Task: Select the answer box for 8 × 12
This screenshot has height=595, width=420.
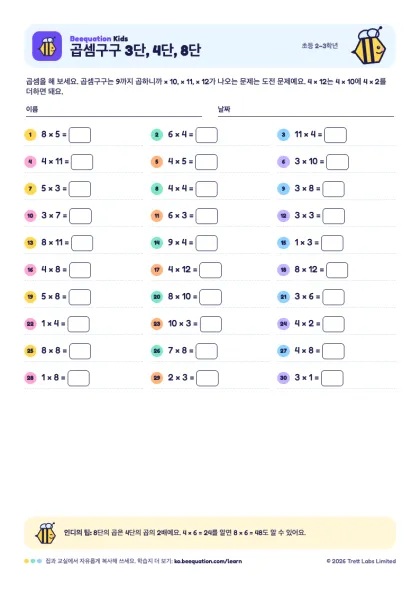Action: pos(337,270)
